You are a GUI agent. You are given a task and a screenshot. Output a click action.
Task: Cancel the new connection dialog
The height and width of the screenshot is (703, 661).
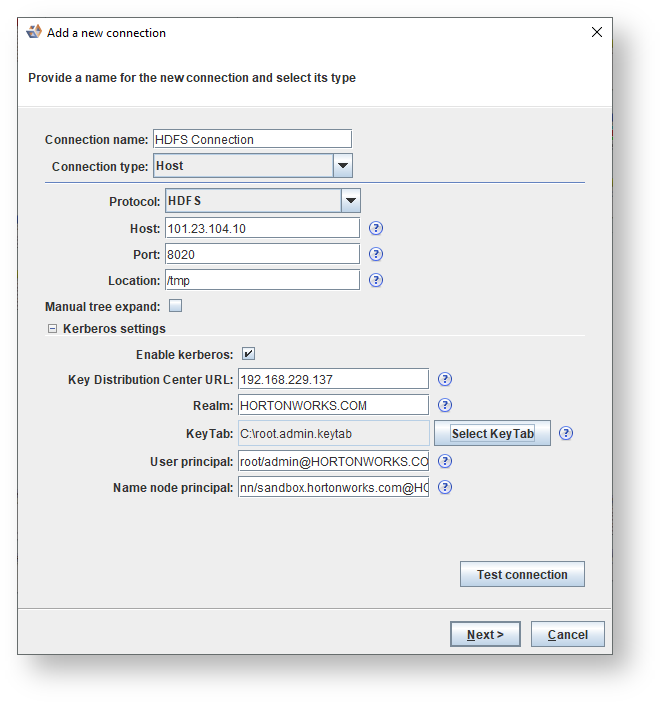567,634
